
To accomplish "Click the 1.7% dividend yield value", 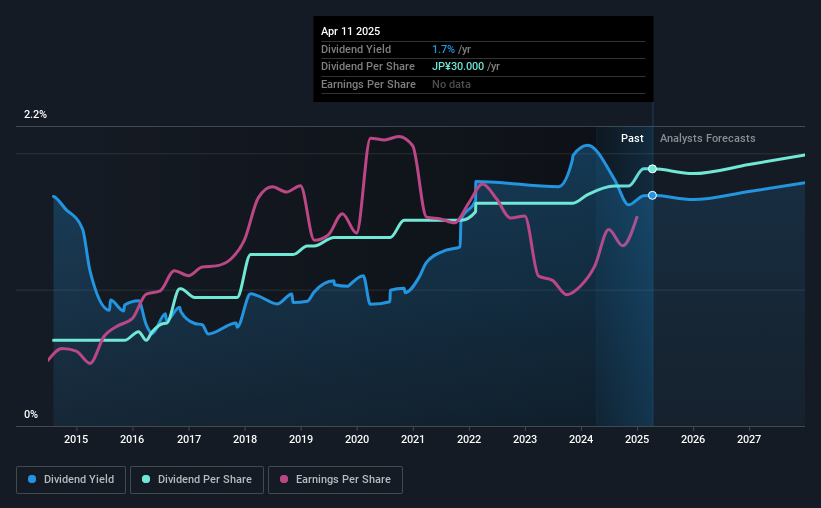I will [x=443, y=49].
